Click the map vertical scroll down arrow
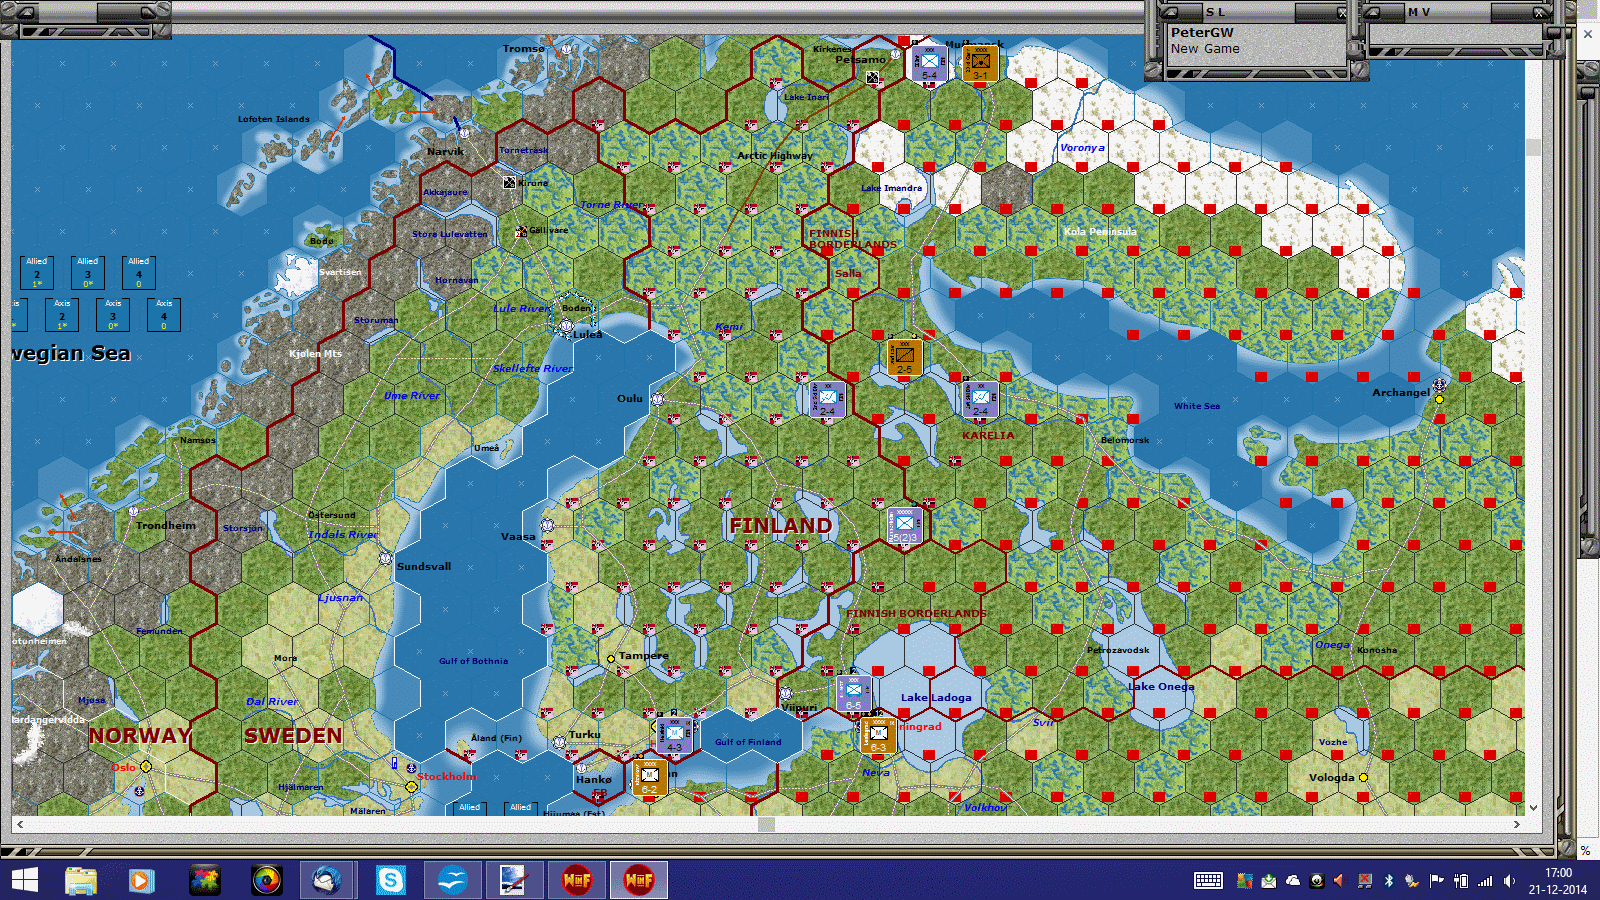This screenshot has height=900, width=1600. pos(1533,808)
